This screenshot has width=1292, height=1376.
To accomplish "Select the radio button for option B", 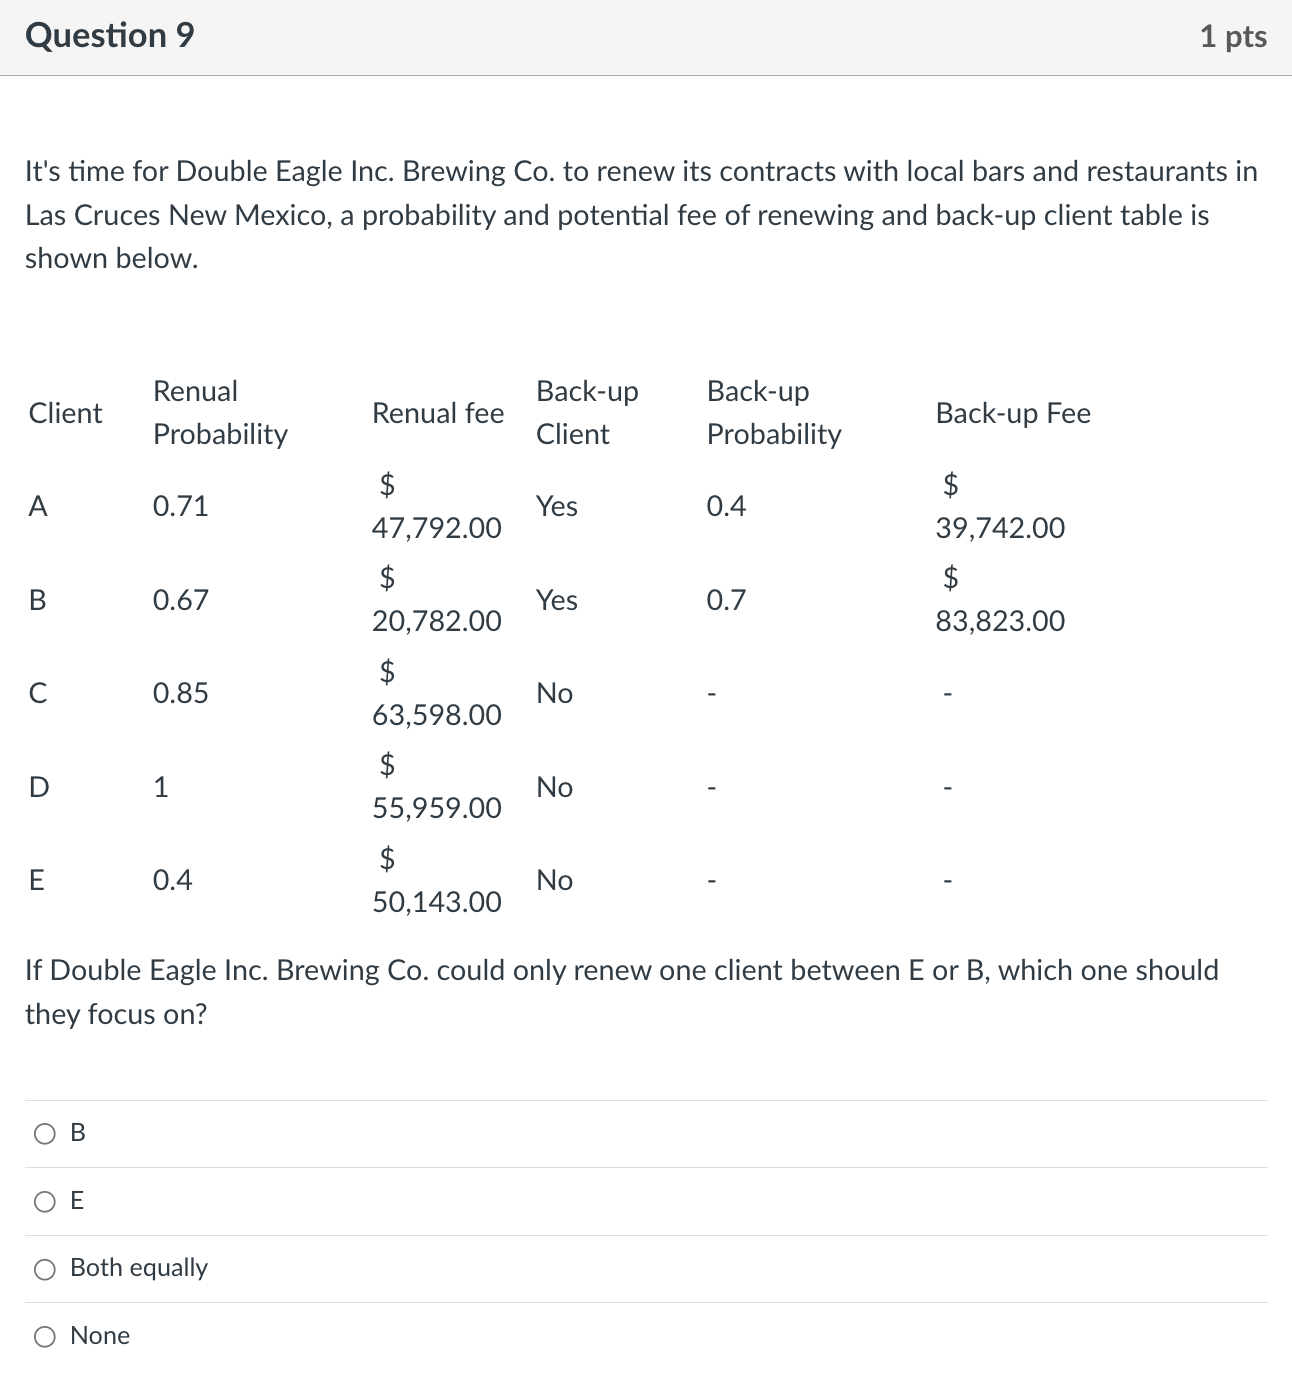I will [44, 1133].
